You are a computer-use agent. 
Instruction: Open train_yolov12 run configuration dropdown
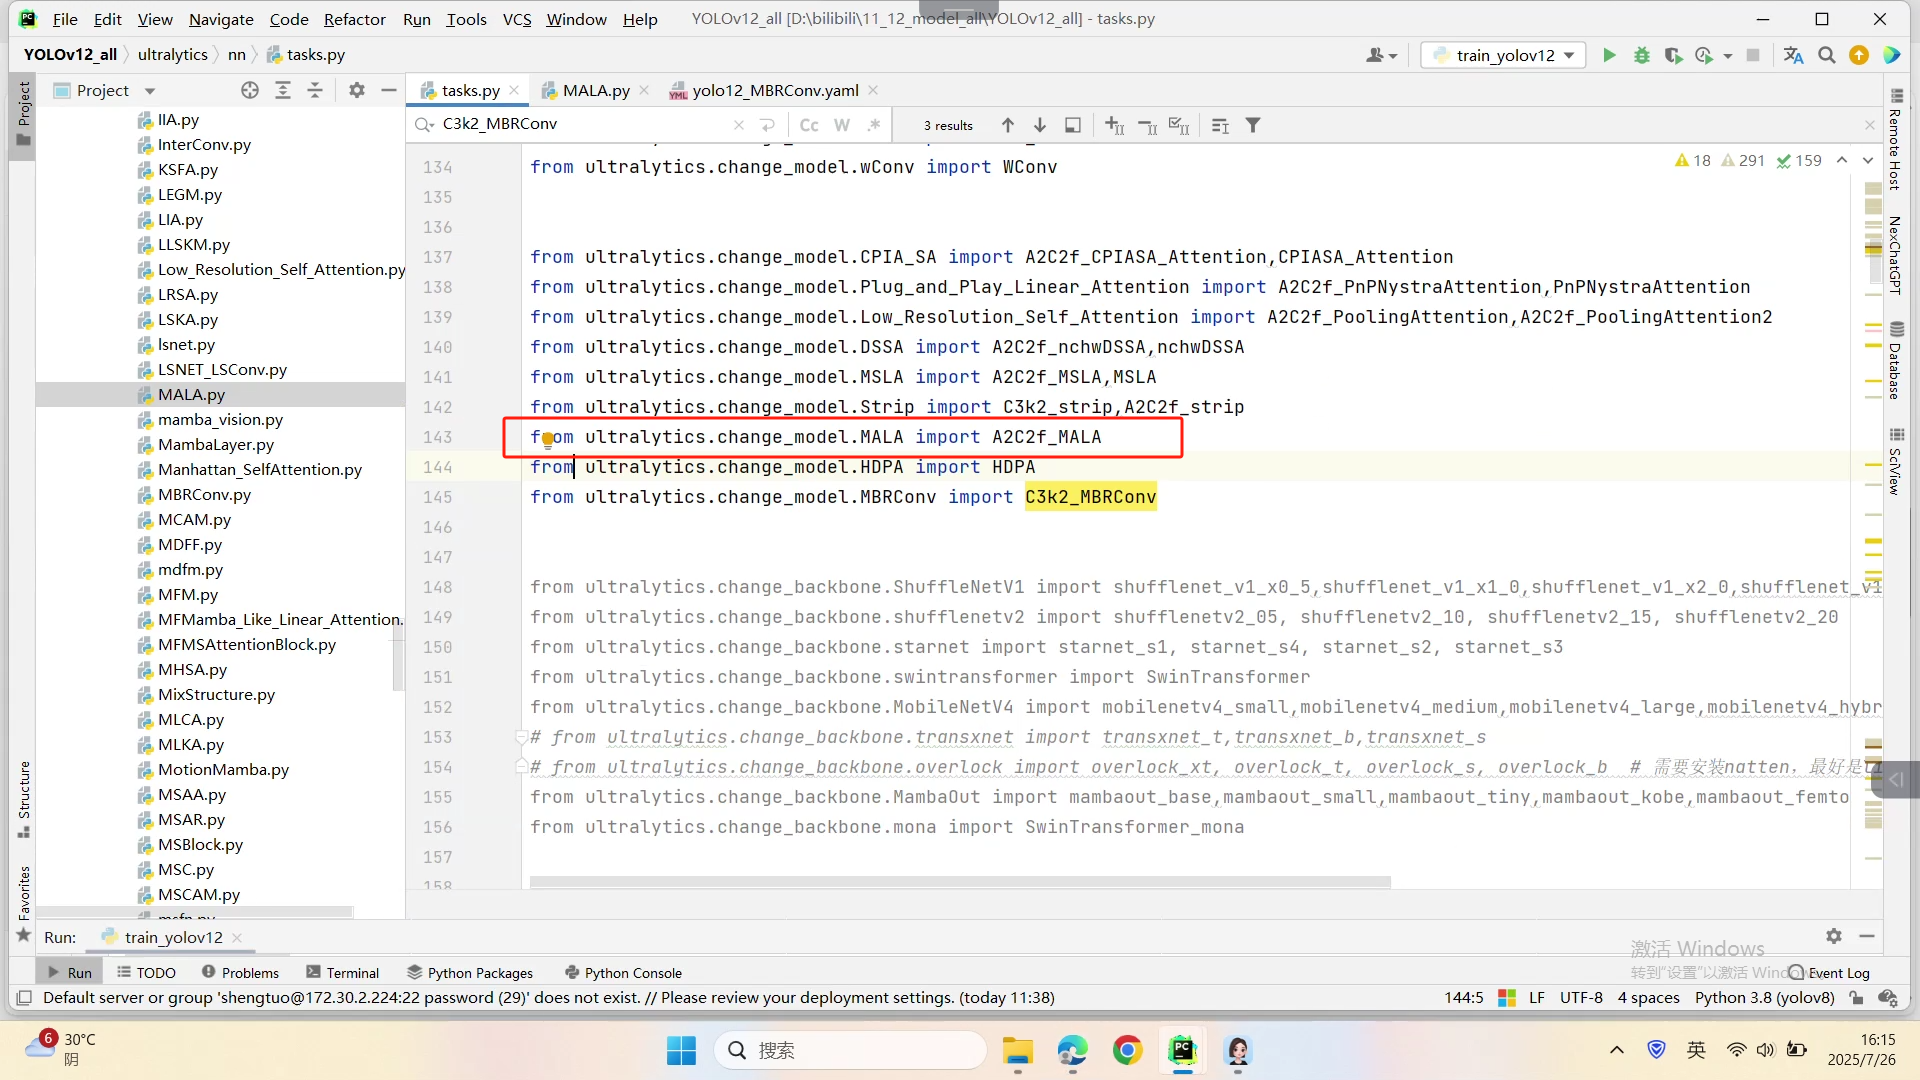pyautogui.click(x=1504, y=55)
